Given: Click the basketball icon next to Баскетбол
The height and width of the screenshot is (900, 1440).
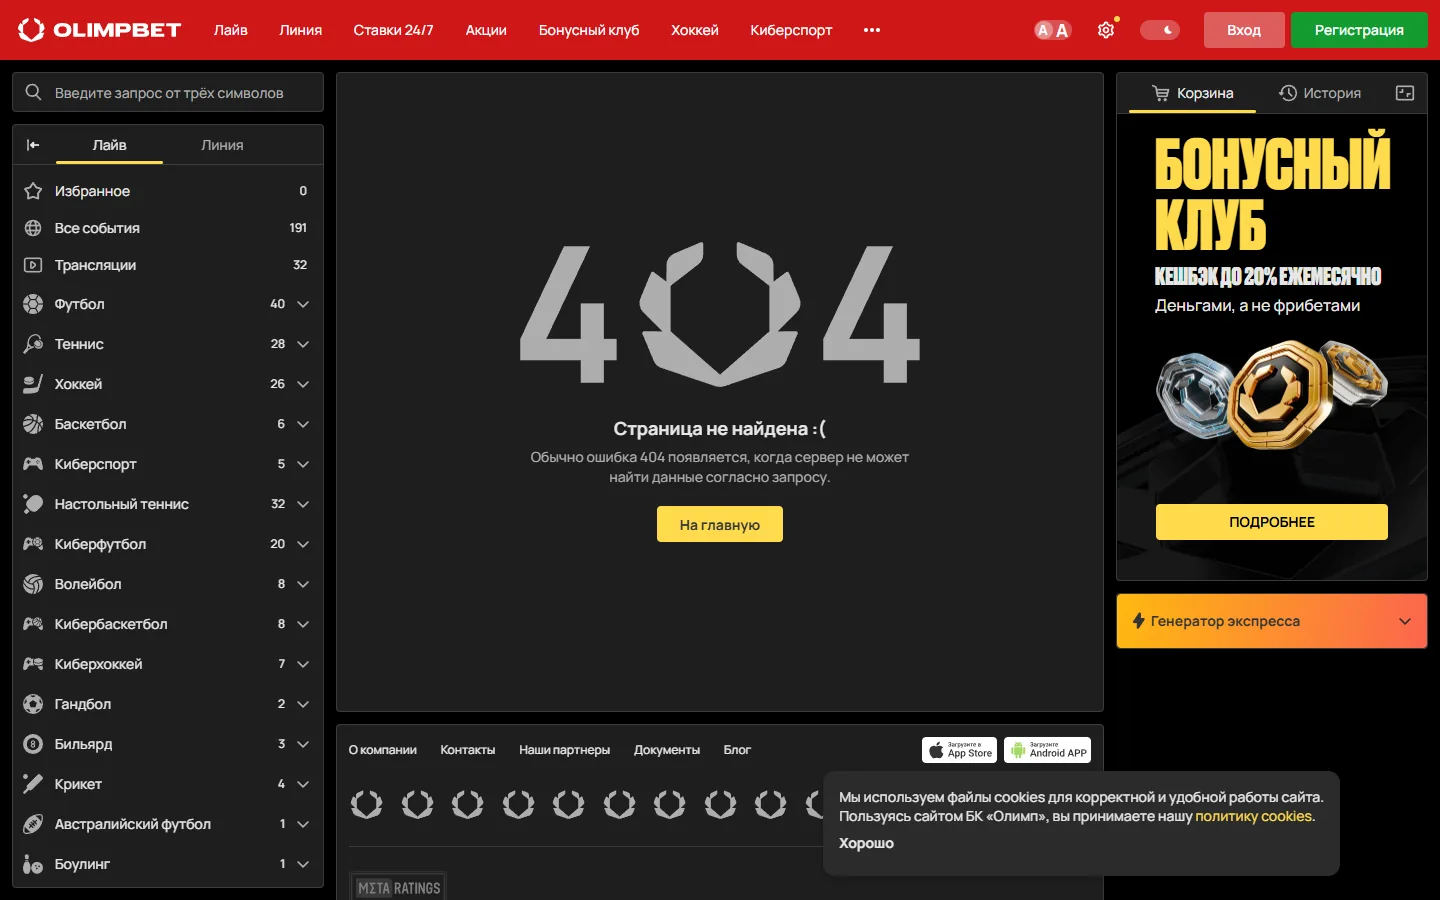Looking at the screenshot, I should 33,424.
